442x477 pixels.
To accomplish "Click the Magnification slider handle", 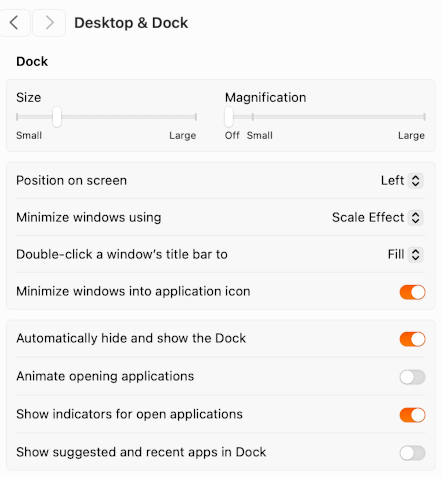I will 229,117.
